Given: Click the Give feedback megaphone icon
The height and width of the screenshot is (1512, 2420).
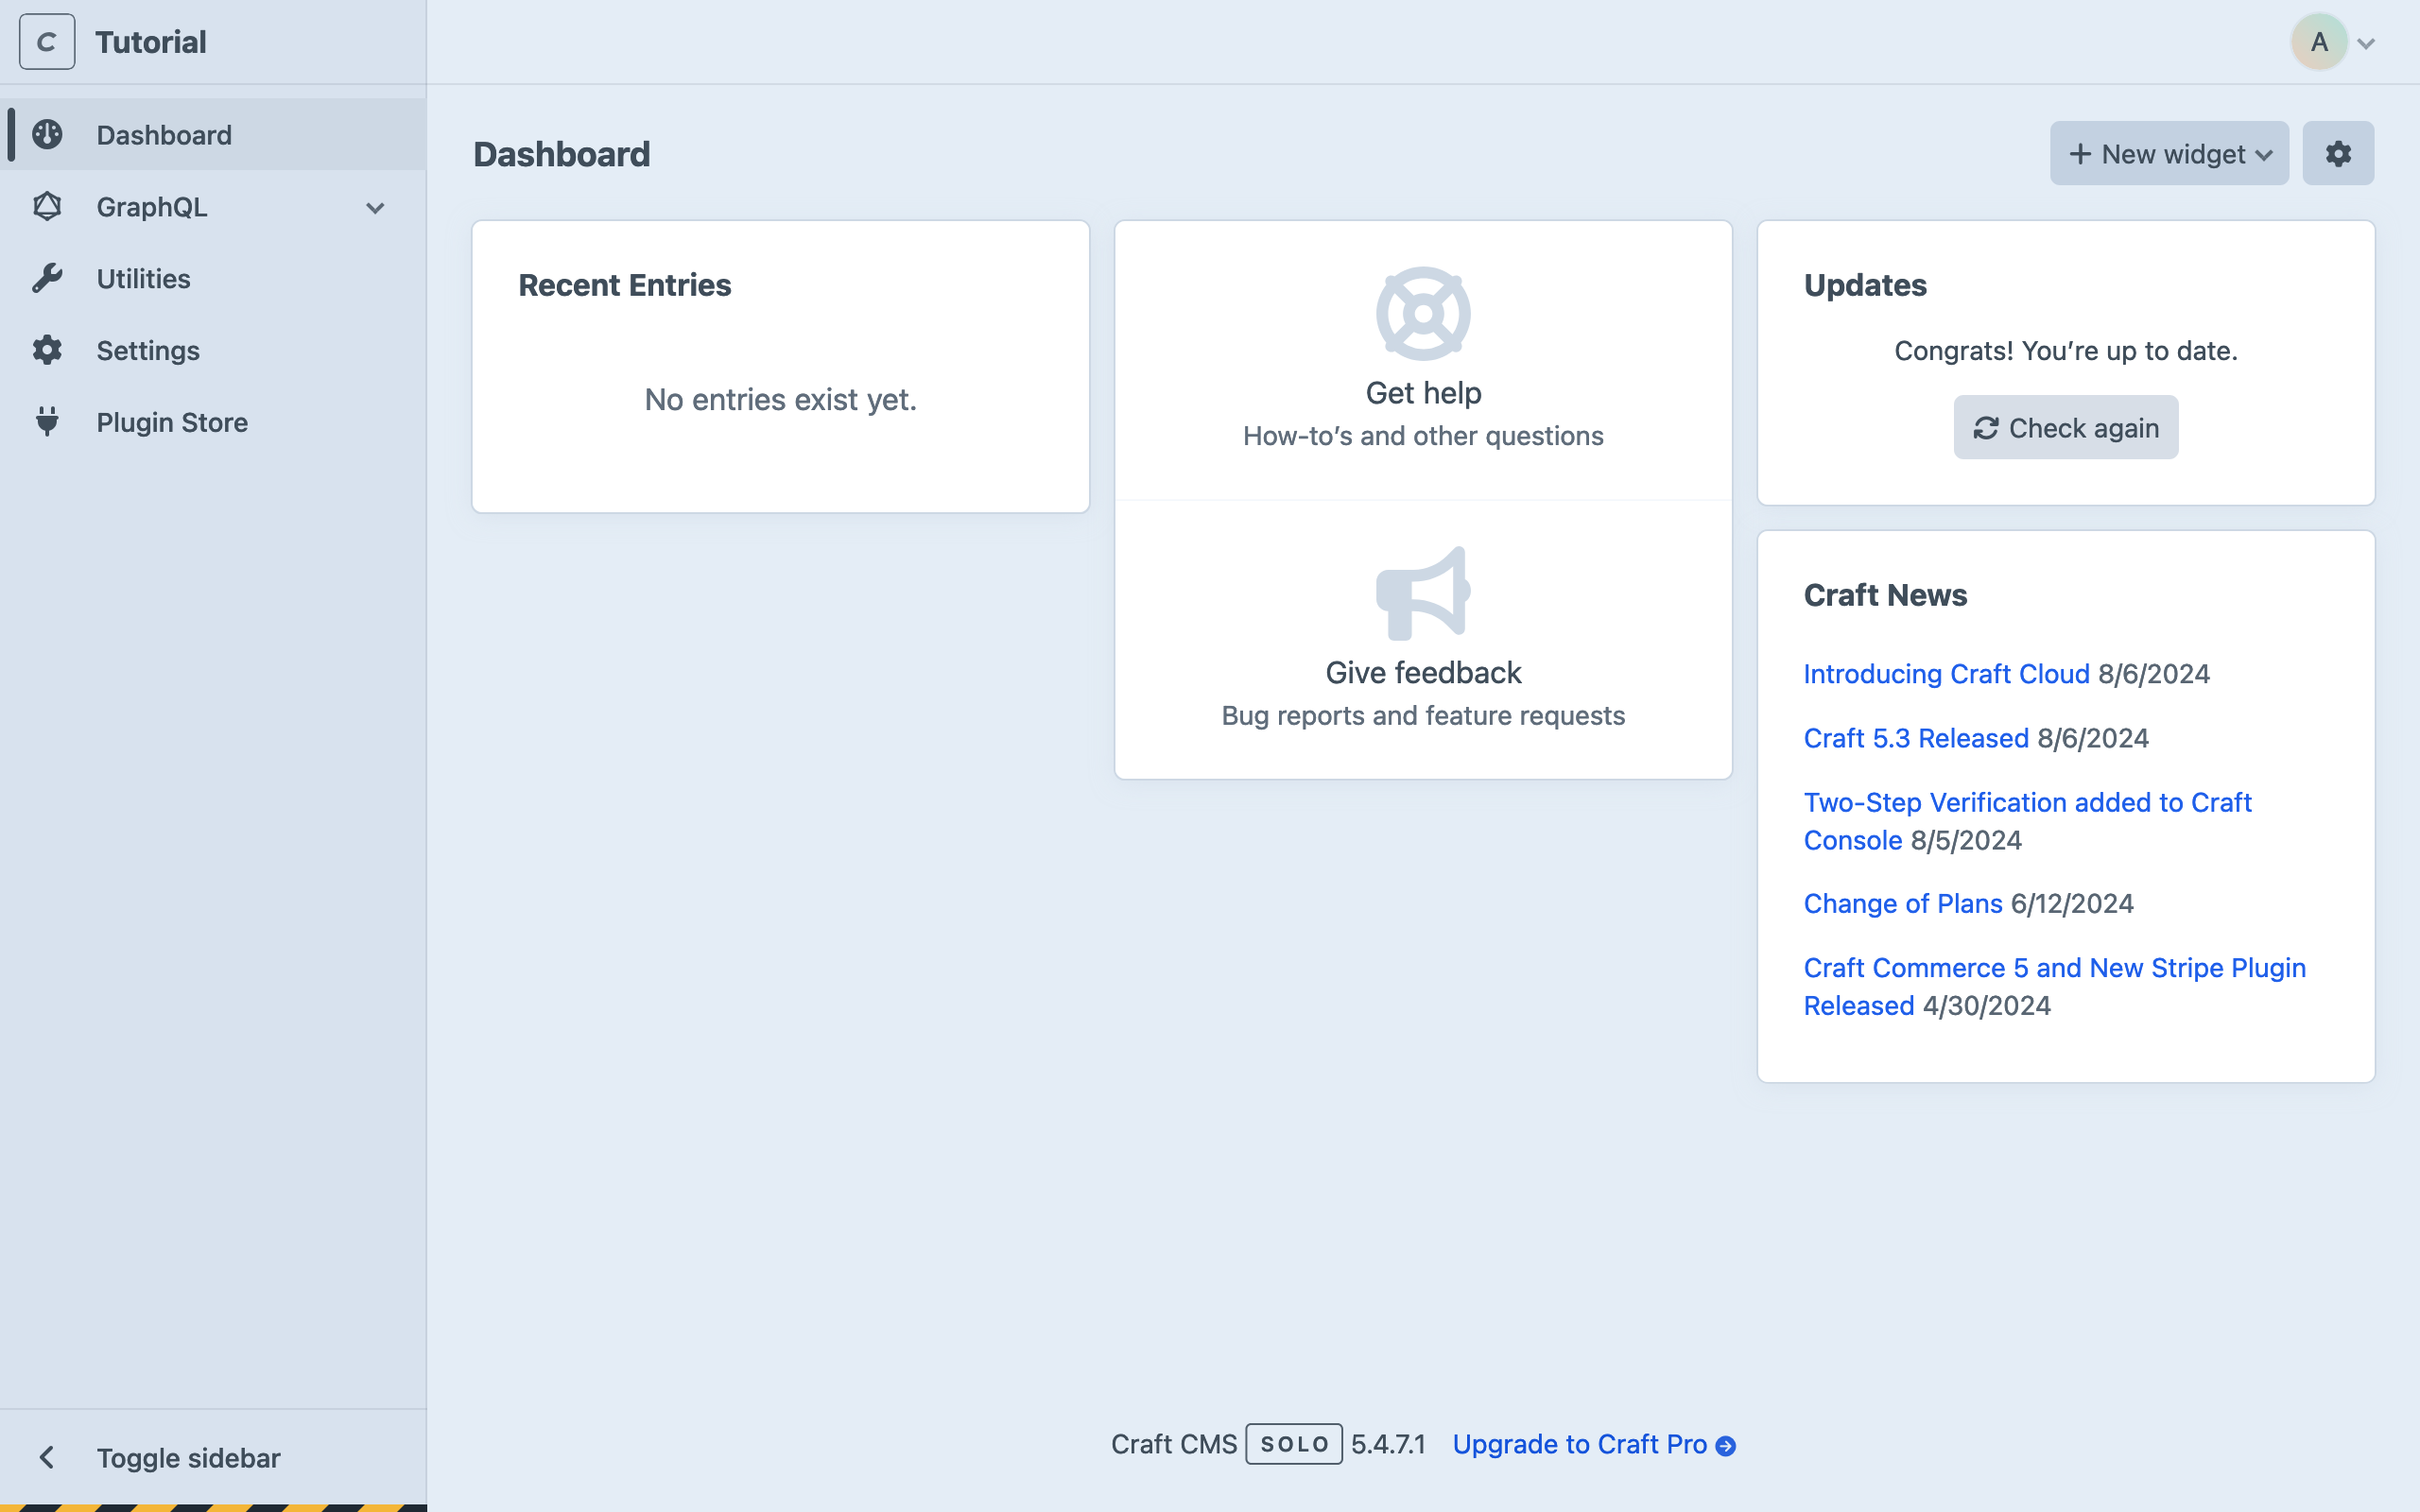Looking at the screenshot, I should point(1422,592).
